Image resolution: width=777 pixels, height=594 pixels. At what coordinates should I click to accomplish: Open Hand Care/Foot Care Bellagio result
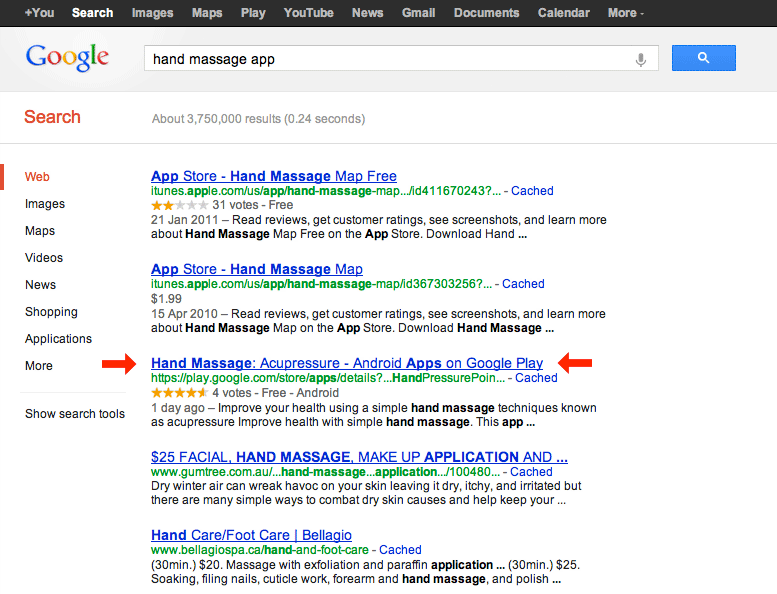[x=251, y=535]
